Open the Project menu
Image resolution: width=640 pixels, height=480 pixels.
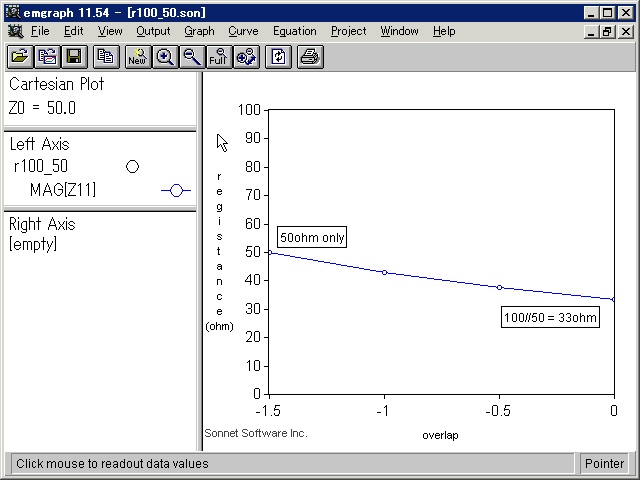(x=349, y=31)
